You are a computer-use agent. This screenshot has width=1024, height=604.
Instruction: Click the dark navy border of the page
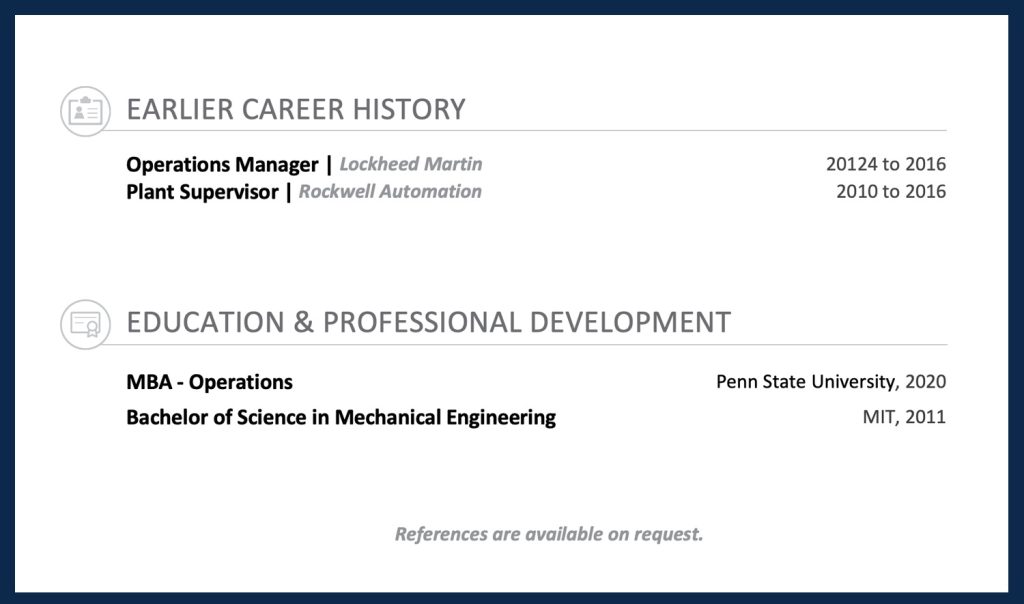(512, 6)
